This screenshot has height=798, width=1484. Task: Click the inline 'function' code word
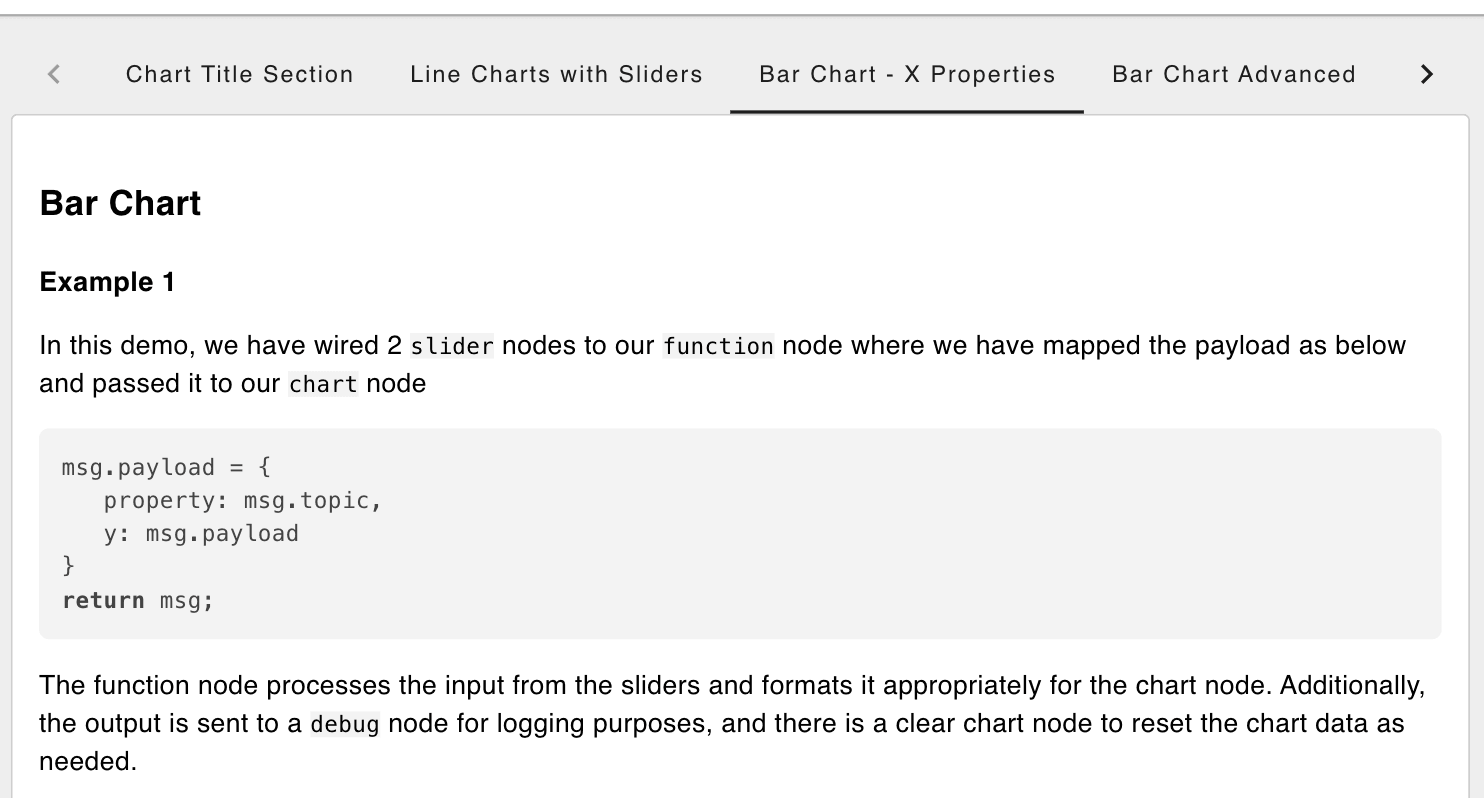tap(718, 347)
